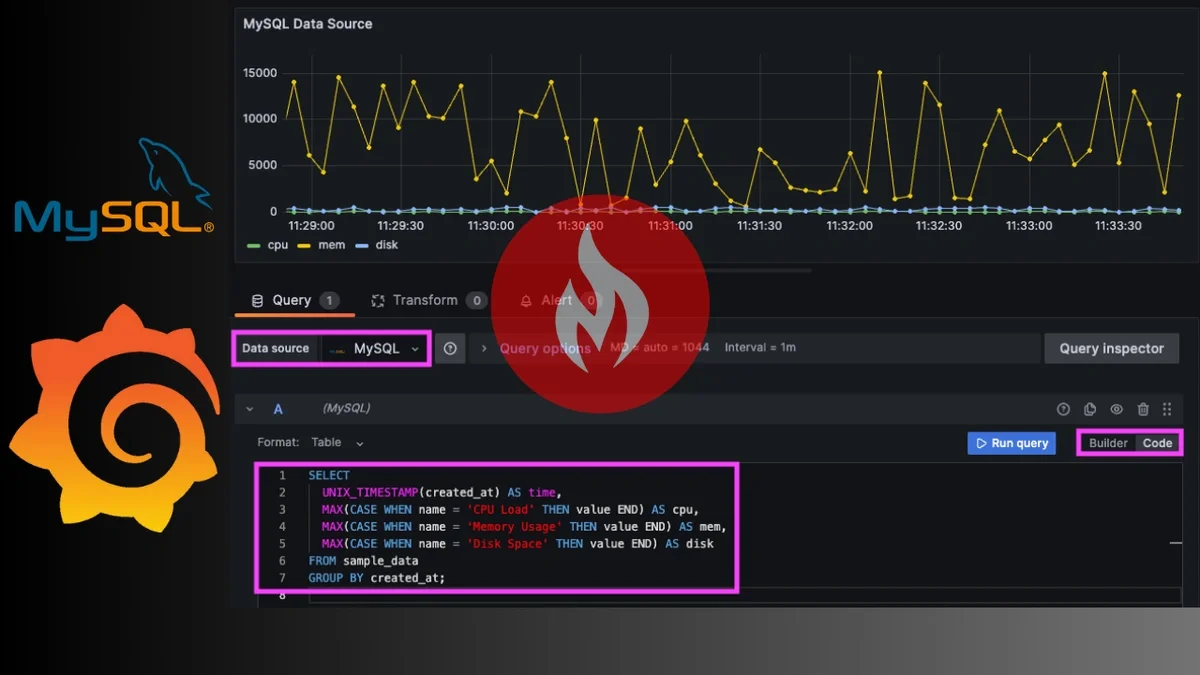Show query A help
The image size is (1200, 675).
tap(1063, 409)
